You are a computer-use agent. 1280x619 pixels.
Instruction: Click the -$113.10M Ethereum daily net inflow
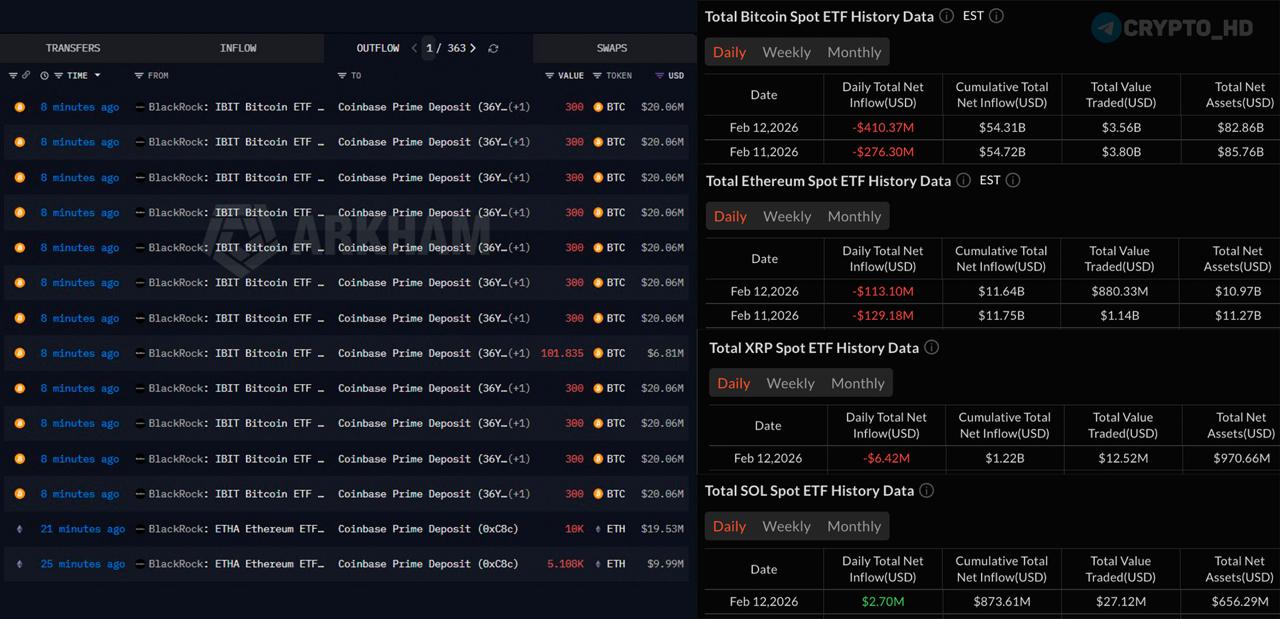[883, 292]
